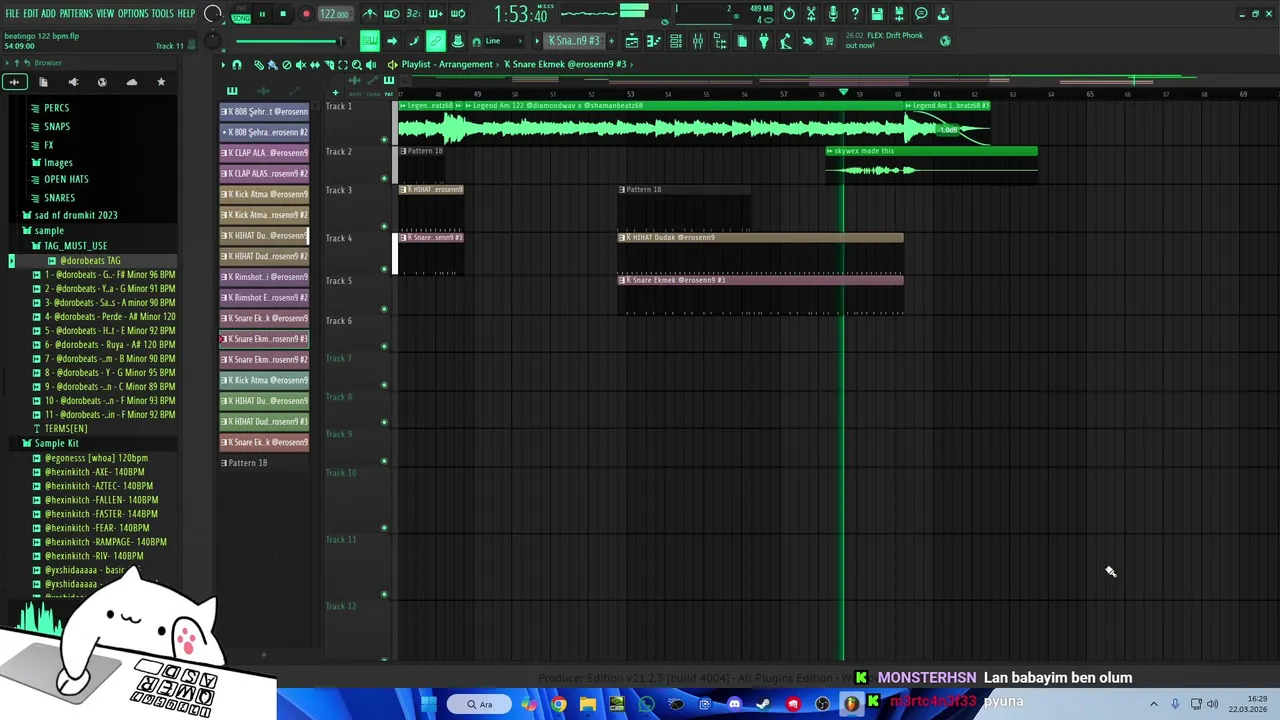Click the audio editor scissors icon
1280x720 pixels.
[811, 14]
